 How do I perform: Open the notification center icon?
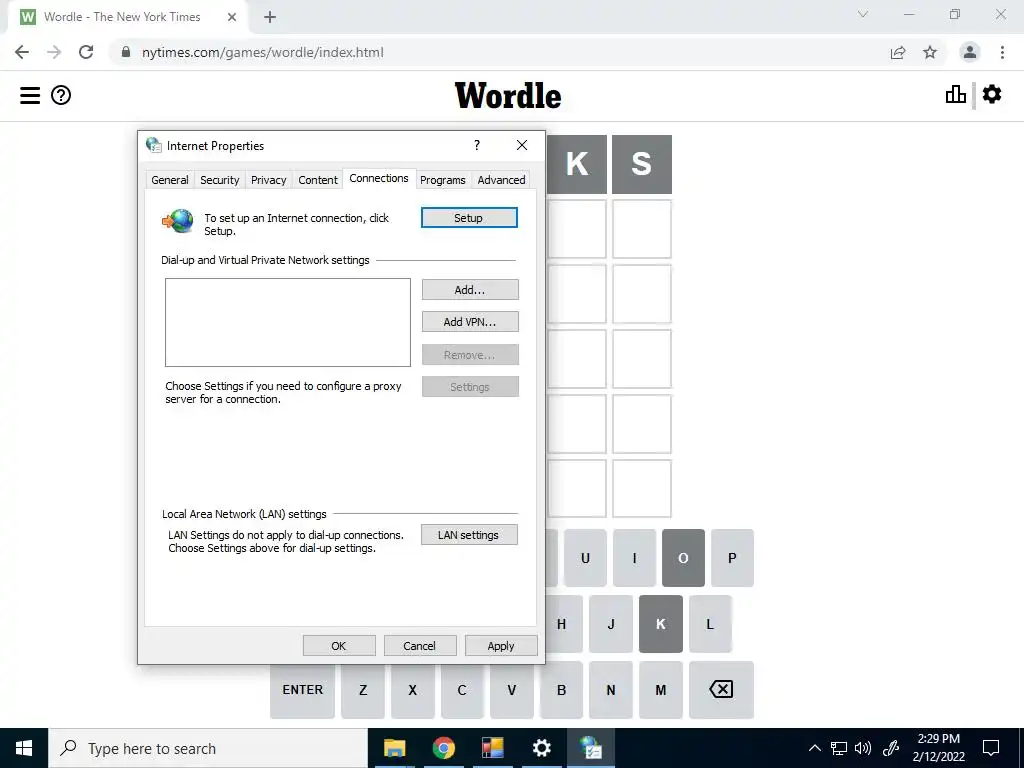(x=991, y=748)
